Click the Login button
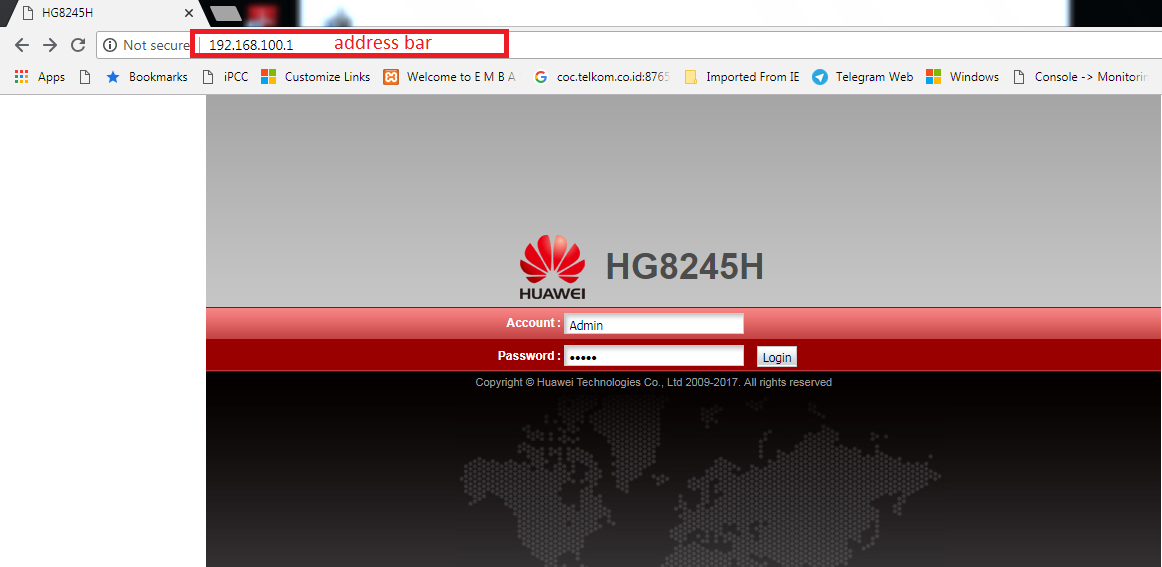 point(777,357)
